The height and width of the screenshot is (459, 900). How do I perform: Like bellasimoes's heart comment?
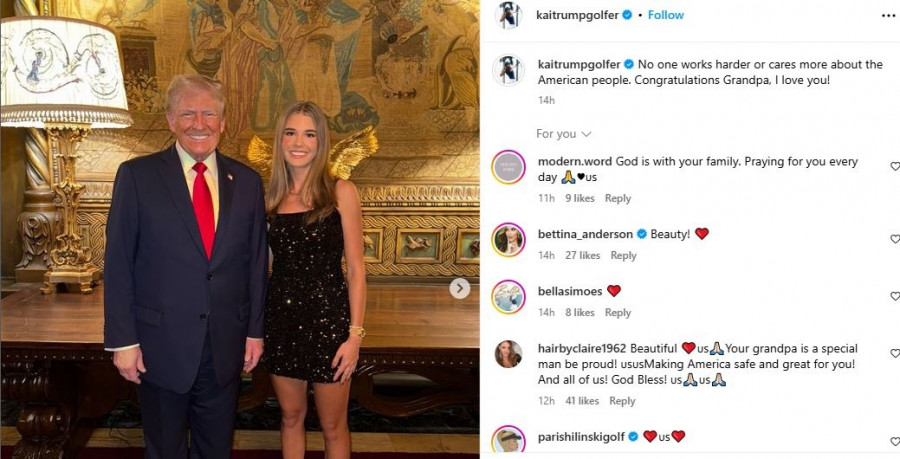[894, 296]
